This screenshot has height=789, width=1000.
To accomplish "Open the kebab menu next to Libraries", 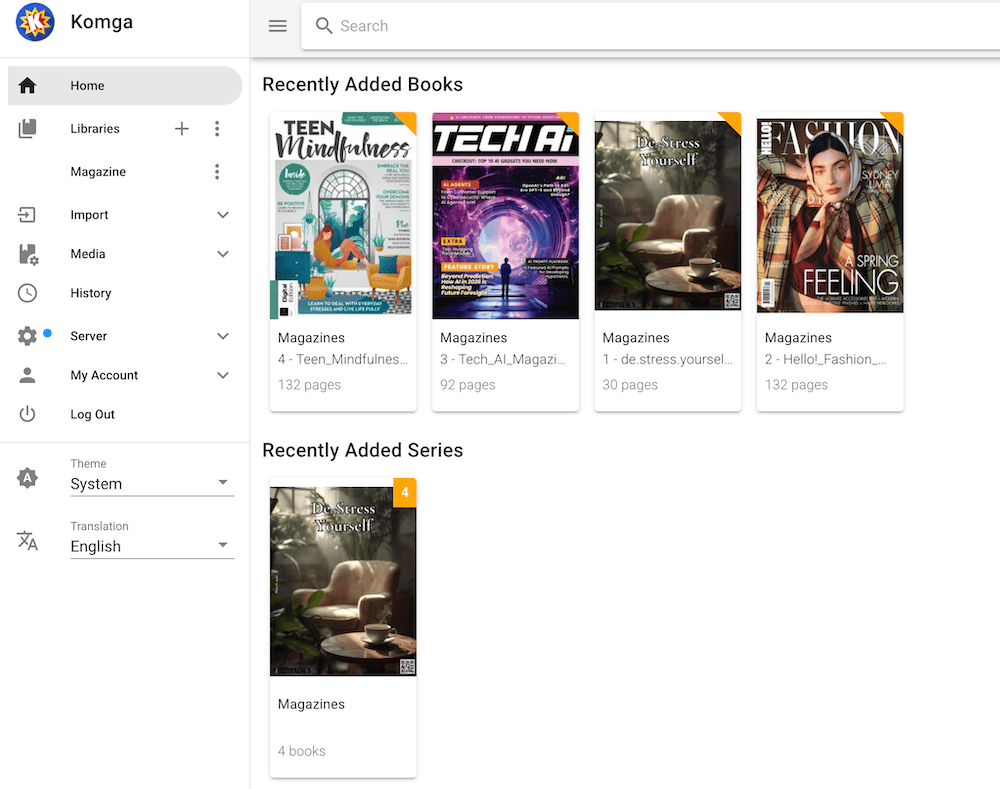I will (217, 128).
